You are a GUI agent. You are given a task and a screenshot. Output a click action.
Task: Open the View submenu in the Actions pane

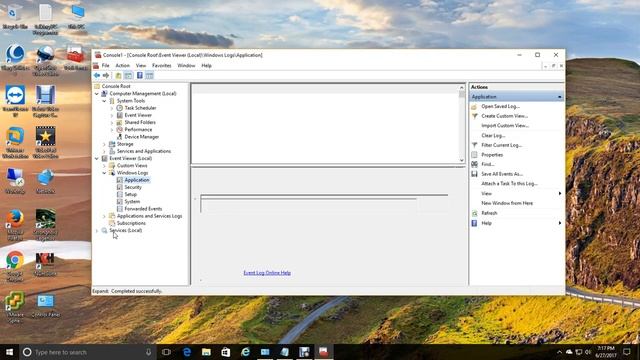point(517,193)
